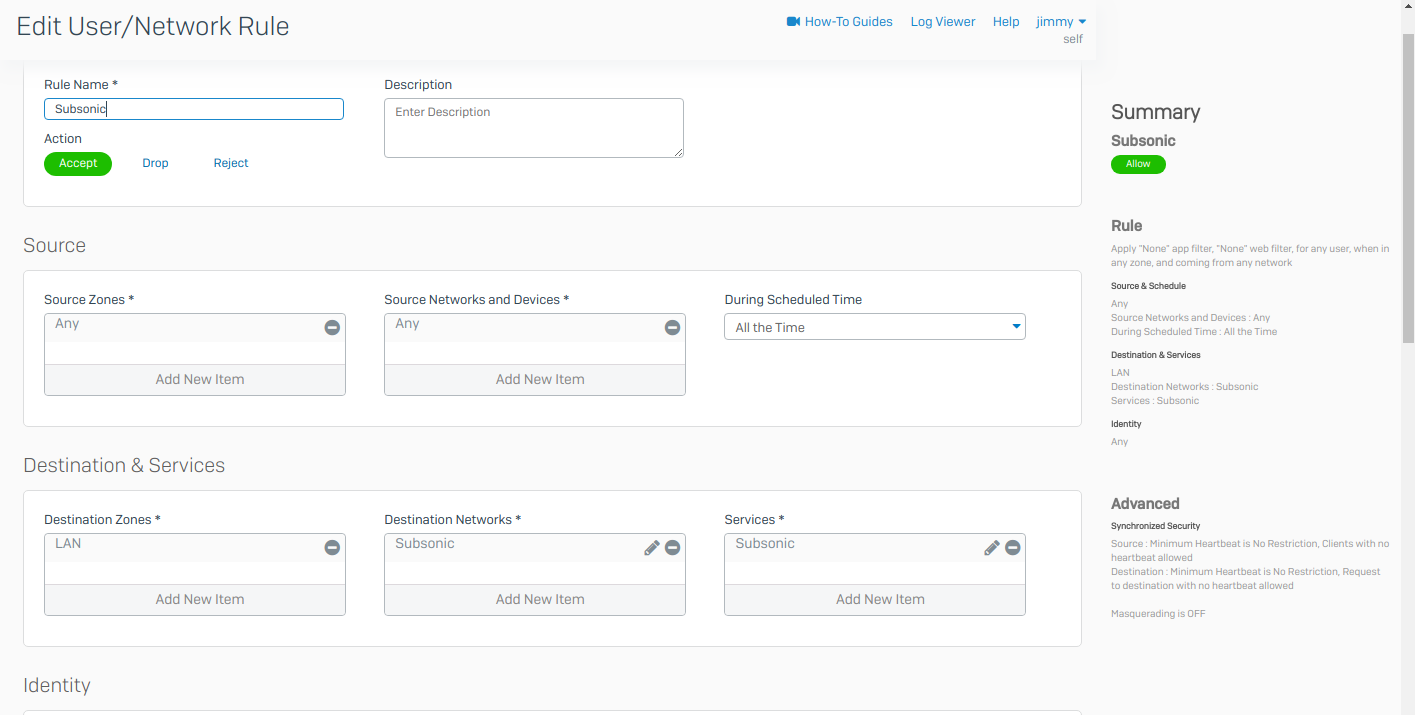The width and height of the screenshot is (1415, 715).
Task: Click the Rule Name input field
Action: (194, 109)
